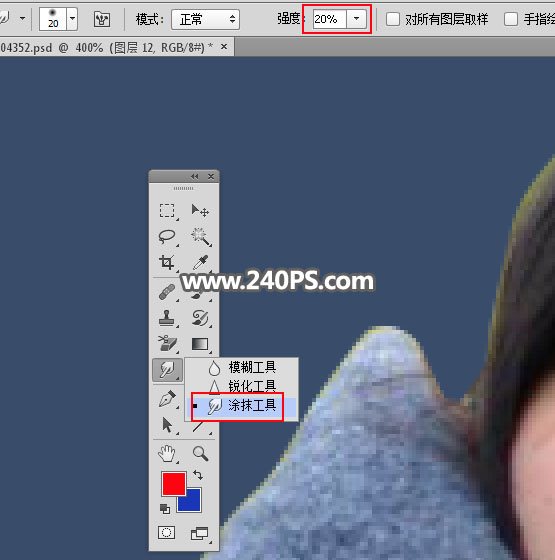The height and width of the screenshot is (560, 555).
Task: Select the Gradient tool
Action: click(x=200, y=344)
